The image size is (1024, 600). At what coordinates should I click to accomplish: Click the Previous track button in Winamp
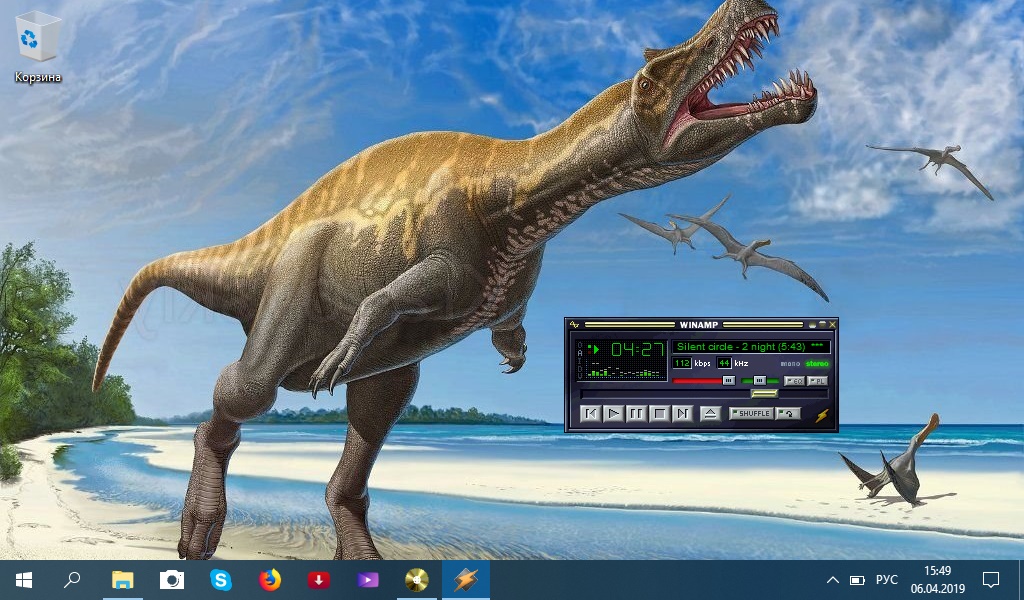(x=591, y=413)
